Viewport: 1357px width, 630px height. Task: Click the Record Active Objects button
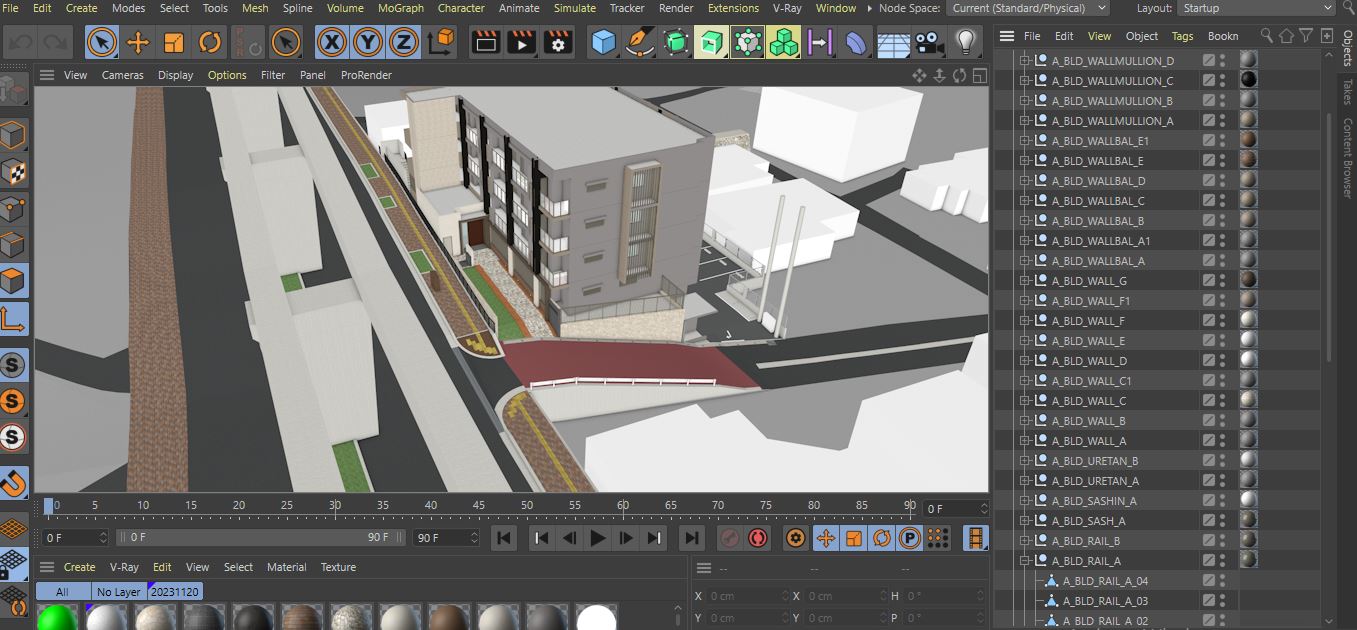click(730, 538)
